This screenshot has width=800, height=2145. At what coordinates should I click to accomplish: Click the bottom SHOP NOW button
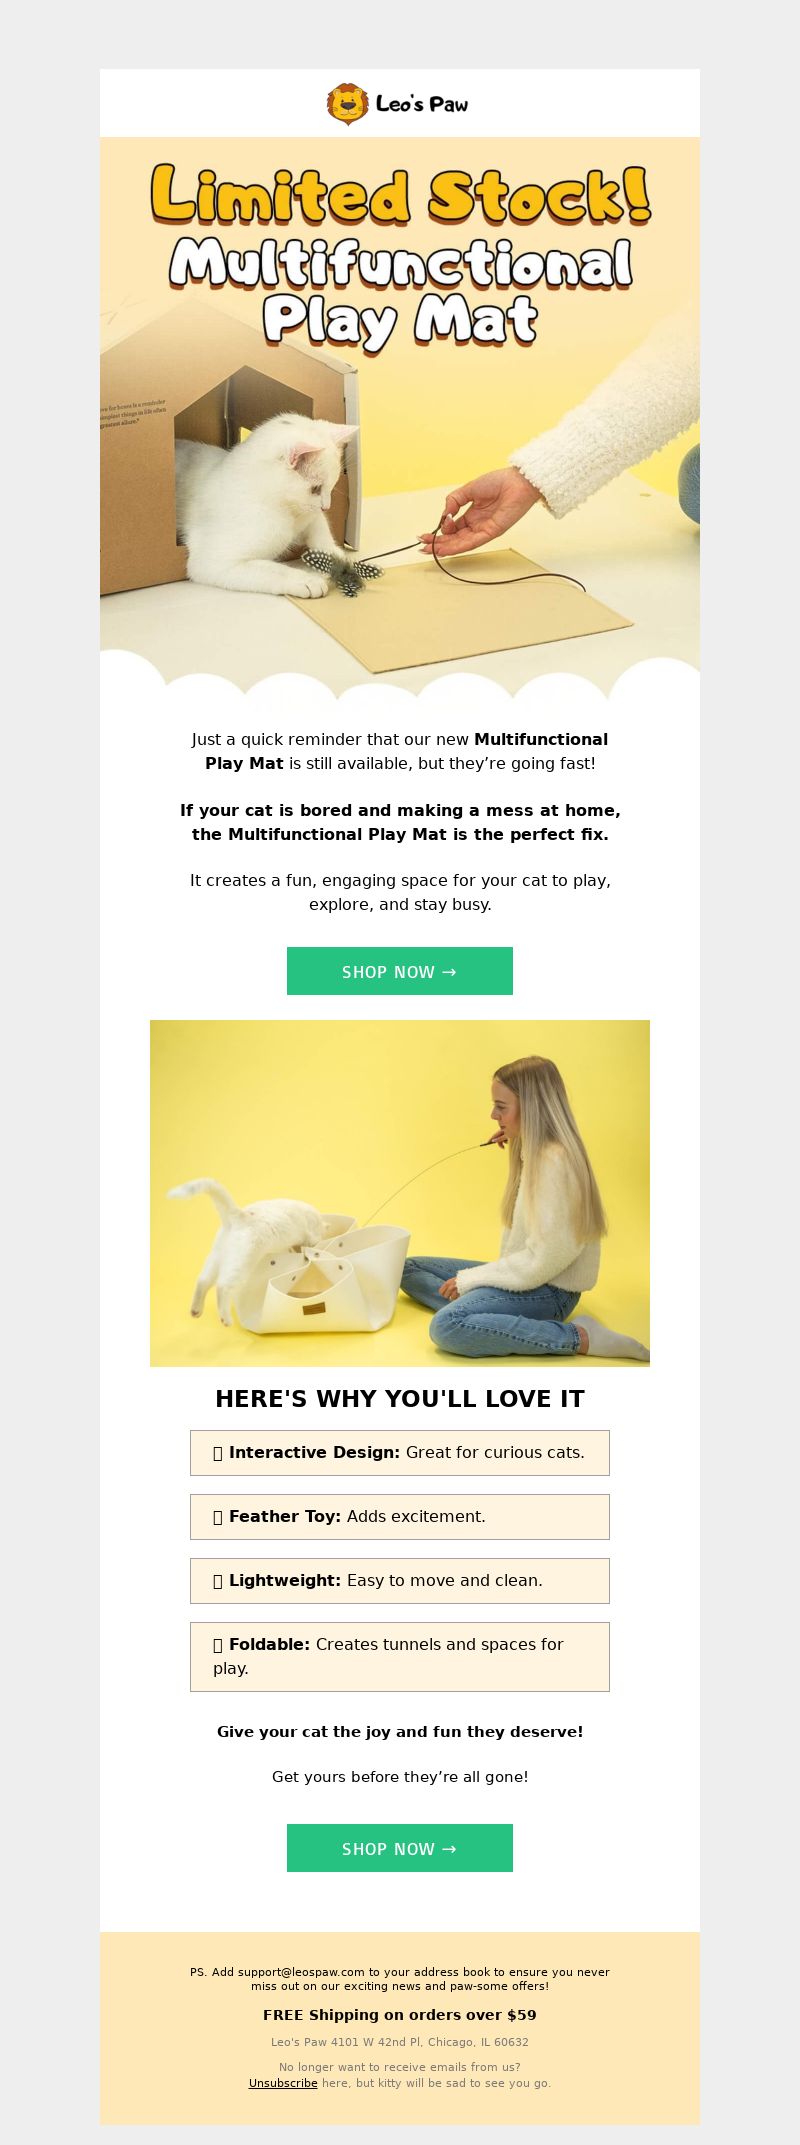click(x=400, y=1848)
